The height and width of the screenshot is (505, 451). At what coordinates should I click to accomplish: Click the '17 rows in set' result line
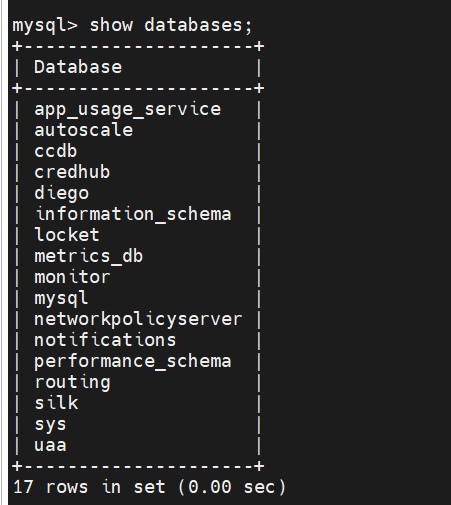pyautogui.click(x=149, y=487)
